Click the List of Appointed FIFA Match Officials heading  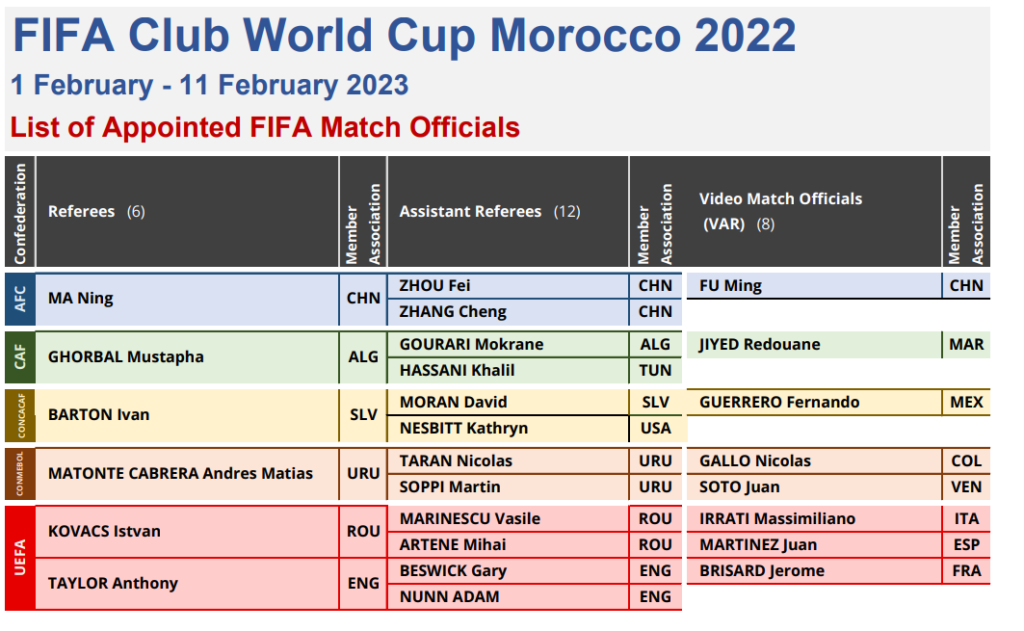pos(265,128)
